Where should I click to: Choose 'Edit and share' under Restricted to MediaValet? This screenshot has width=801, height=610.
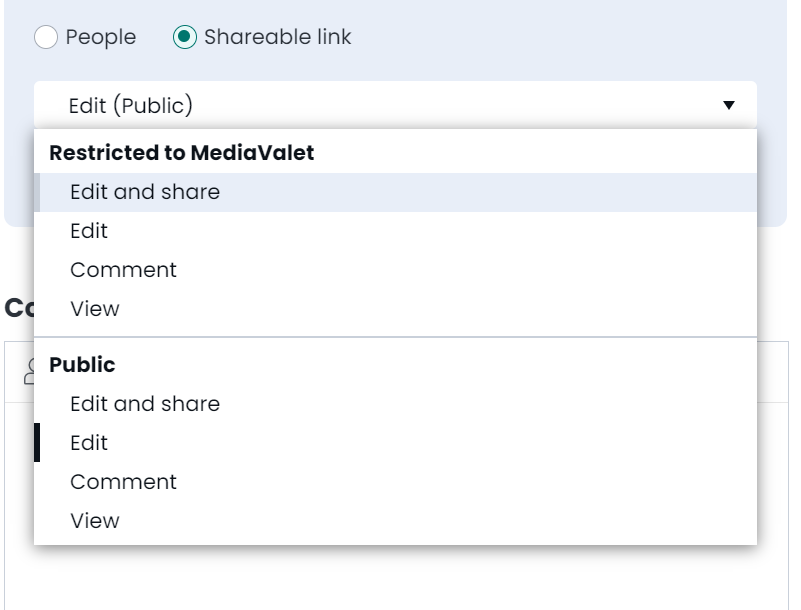[144, 191]
